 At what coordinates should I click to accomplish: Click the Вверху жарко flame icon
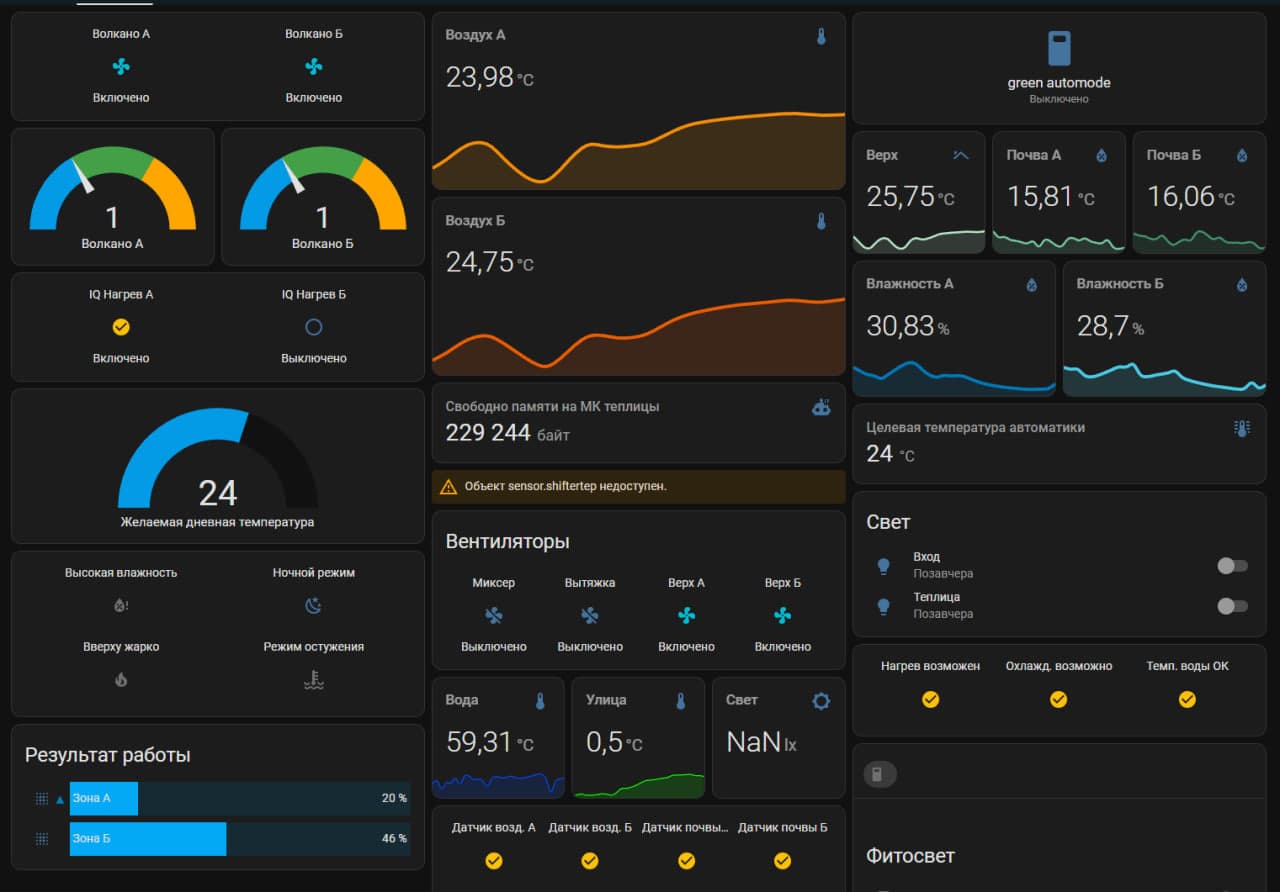pos(121,680)
